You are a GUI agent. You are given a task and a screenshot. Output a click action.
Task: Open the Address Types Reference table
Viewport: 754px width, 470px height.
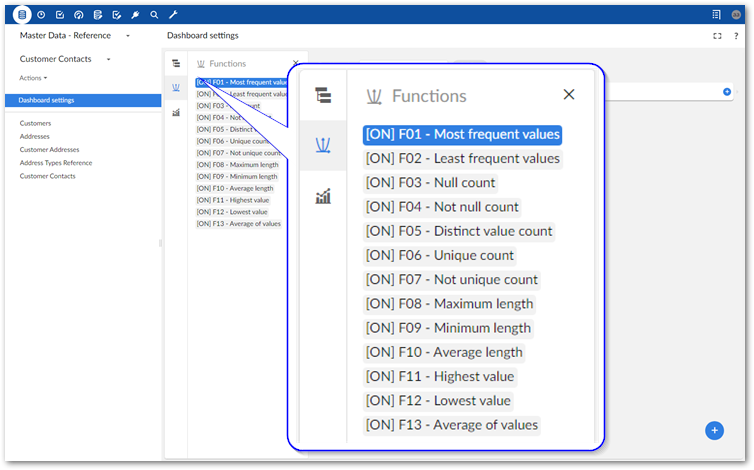56,163
